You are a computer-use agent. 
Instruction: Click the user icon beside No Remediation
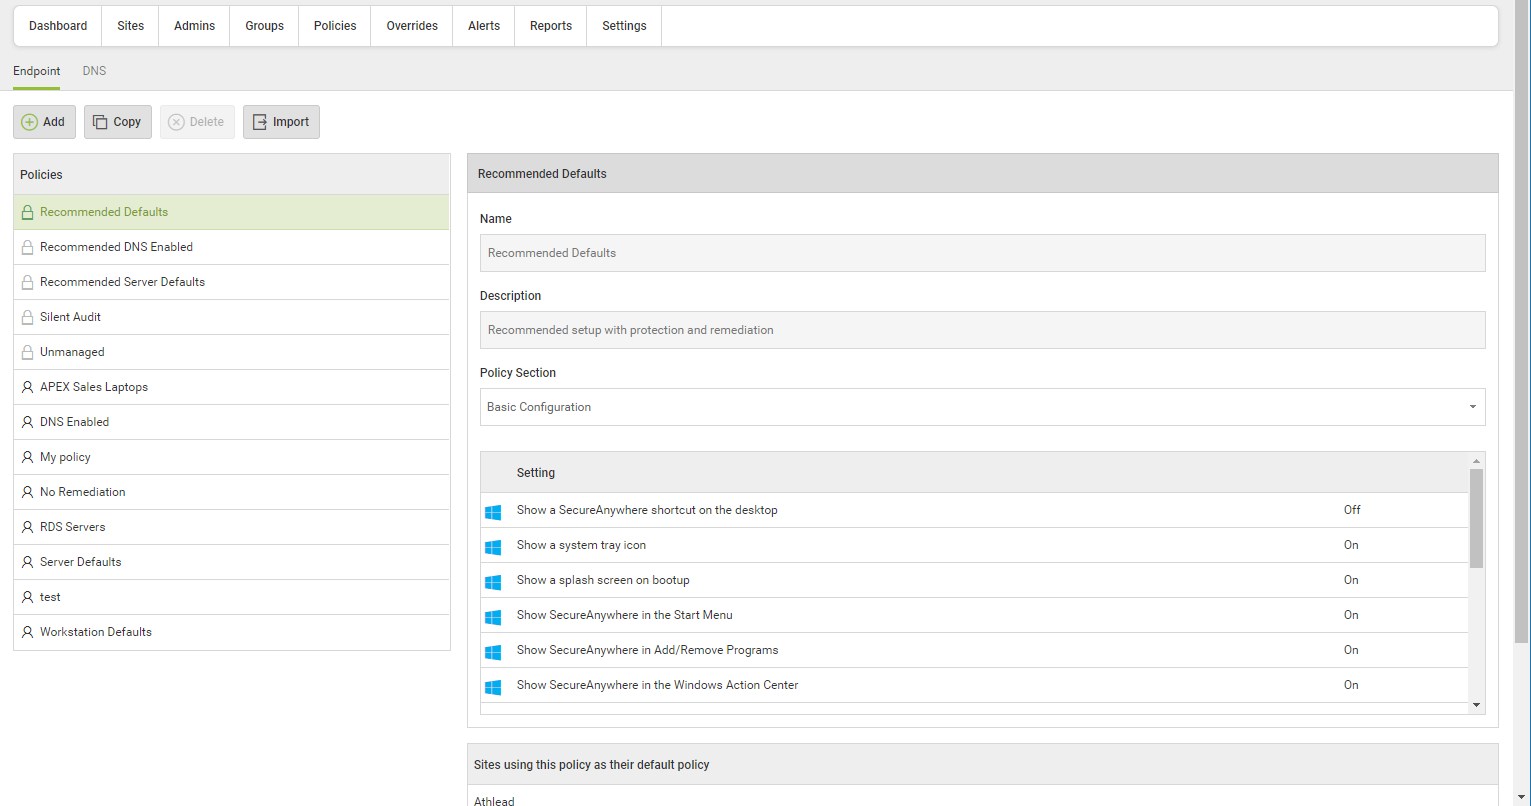28,492
